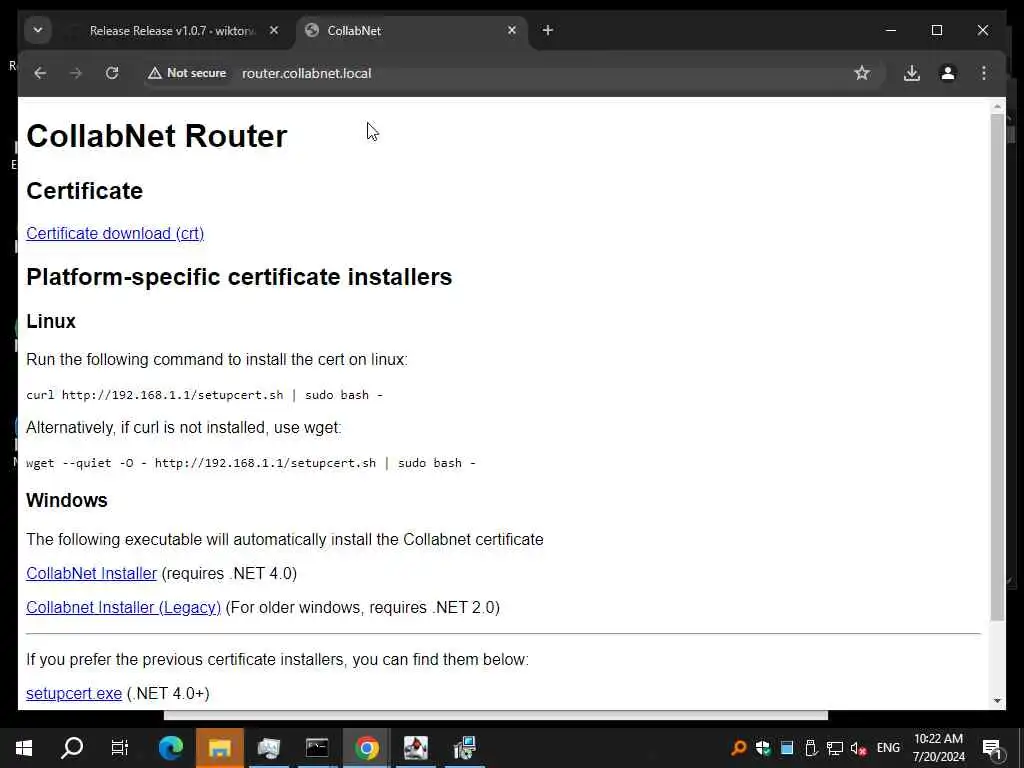This screenshot has height=768, width=1024.
Task: Switch to the Release v1.0.7 tab
Action: click(x=172, y=30)
